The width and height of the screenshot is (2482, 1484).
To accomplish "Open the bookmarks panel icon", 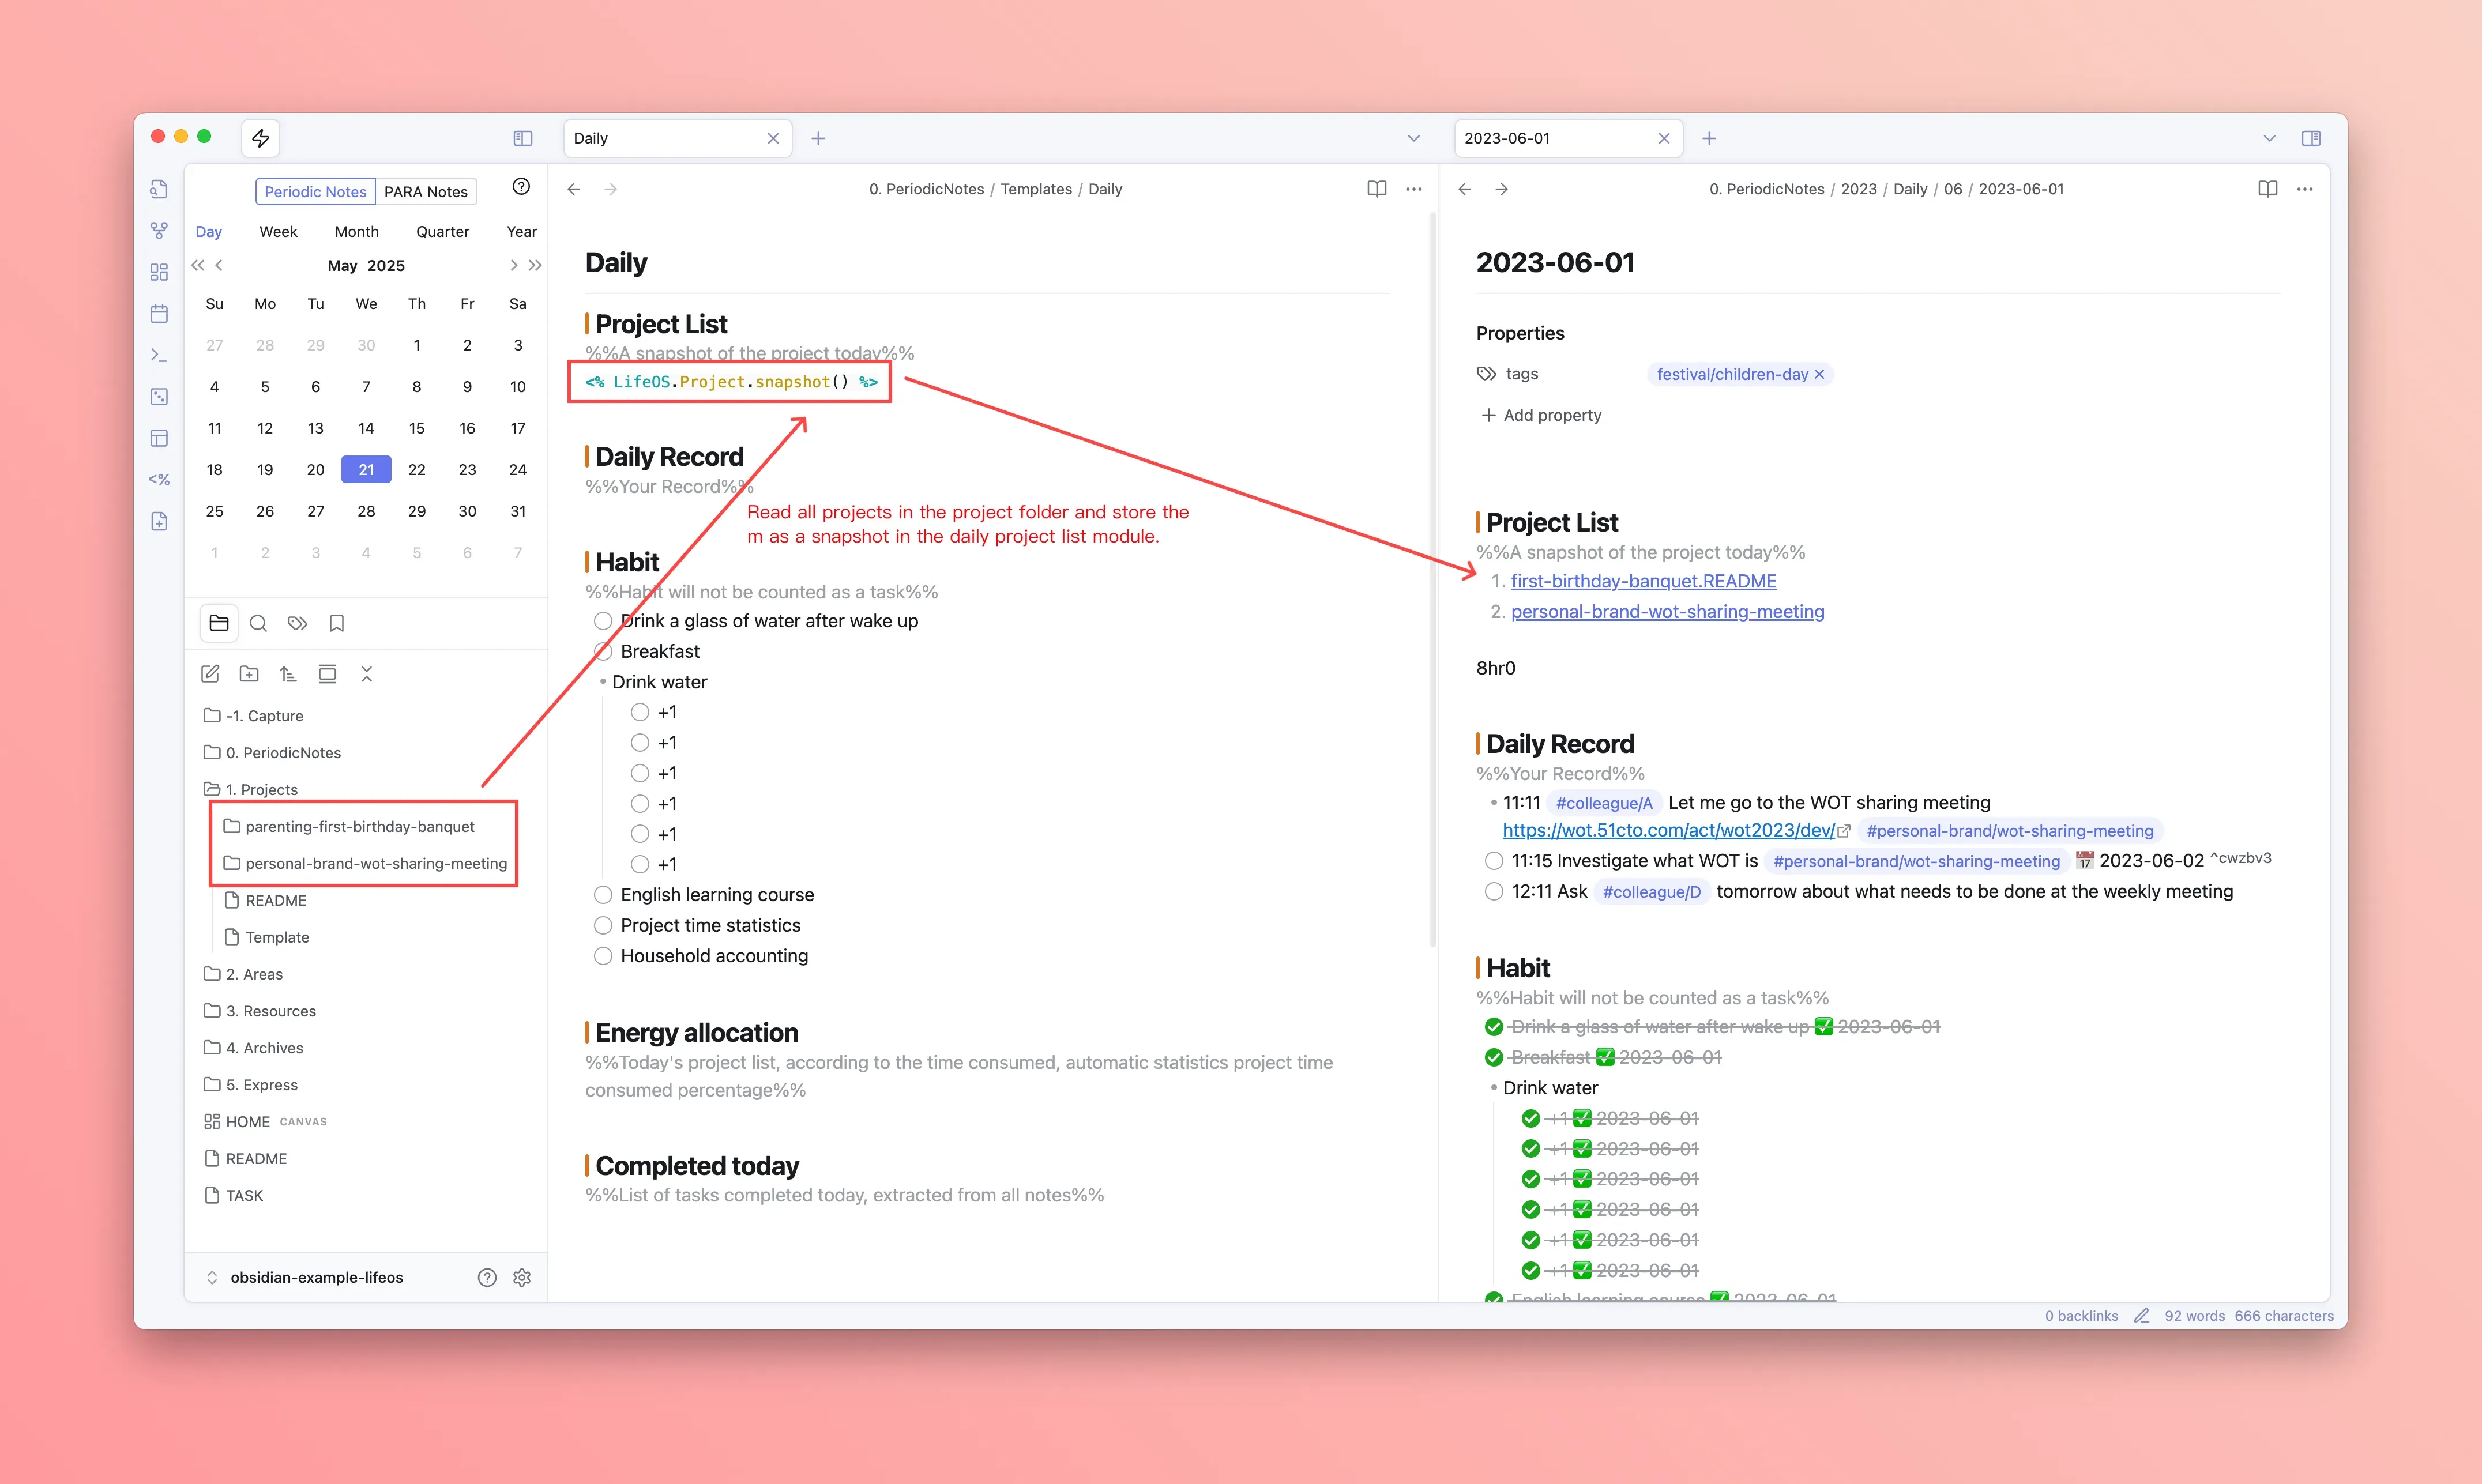I will [337, 623].
